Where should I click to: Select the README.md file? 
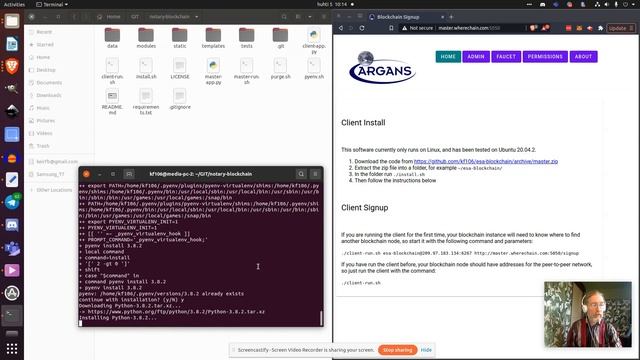pos(112,102)
